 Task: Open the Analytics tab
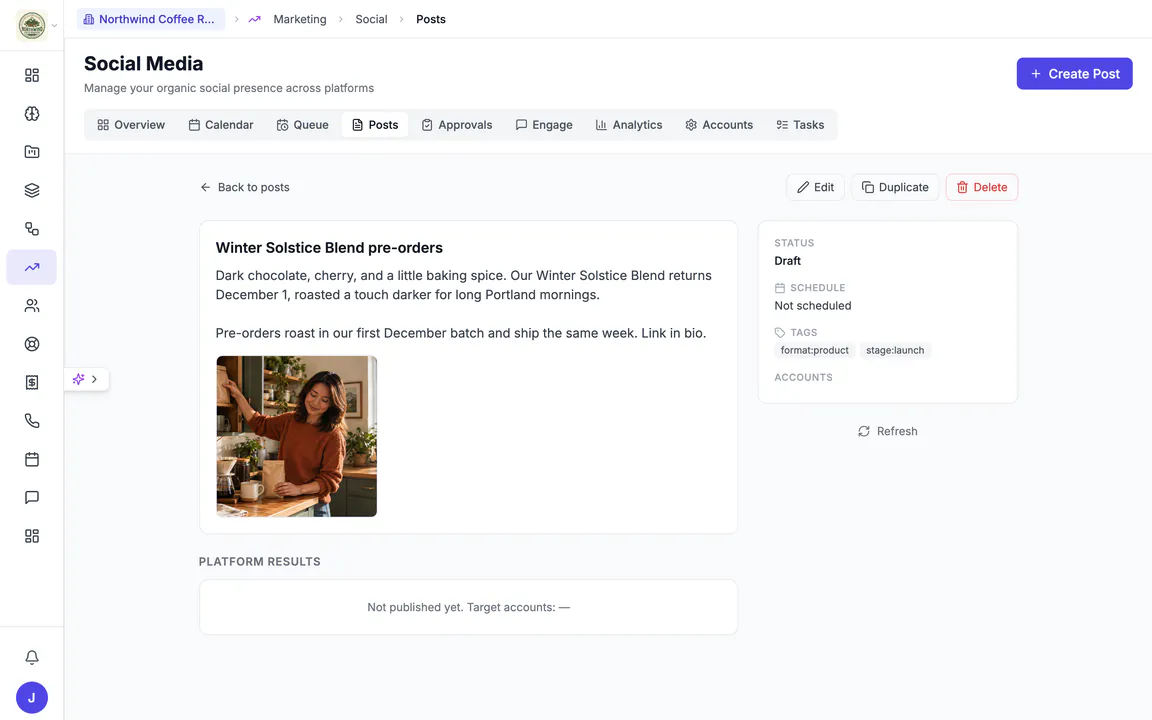coord(628,125)
